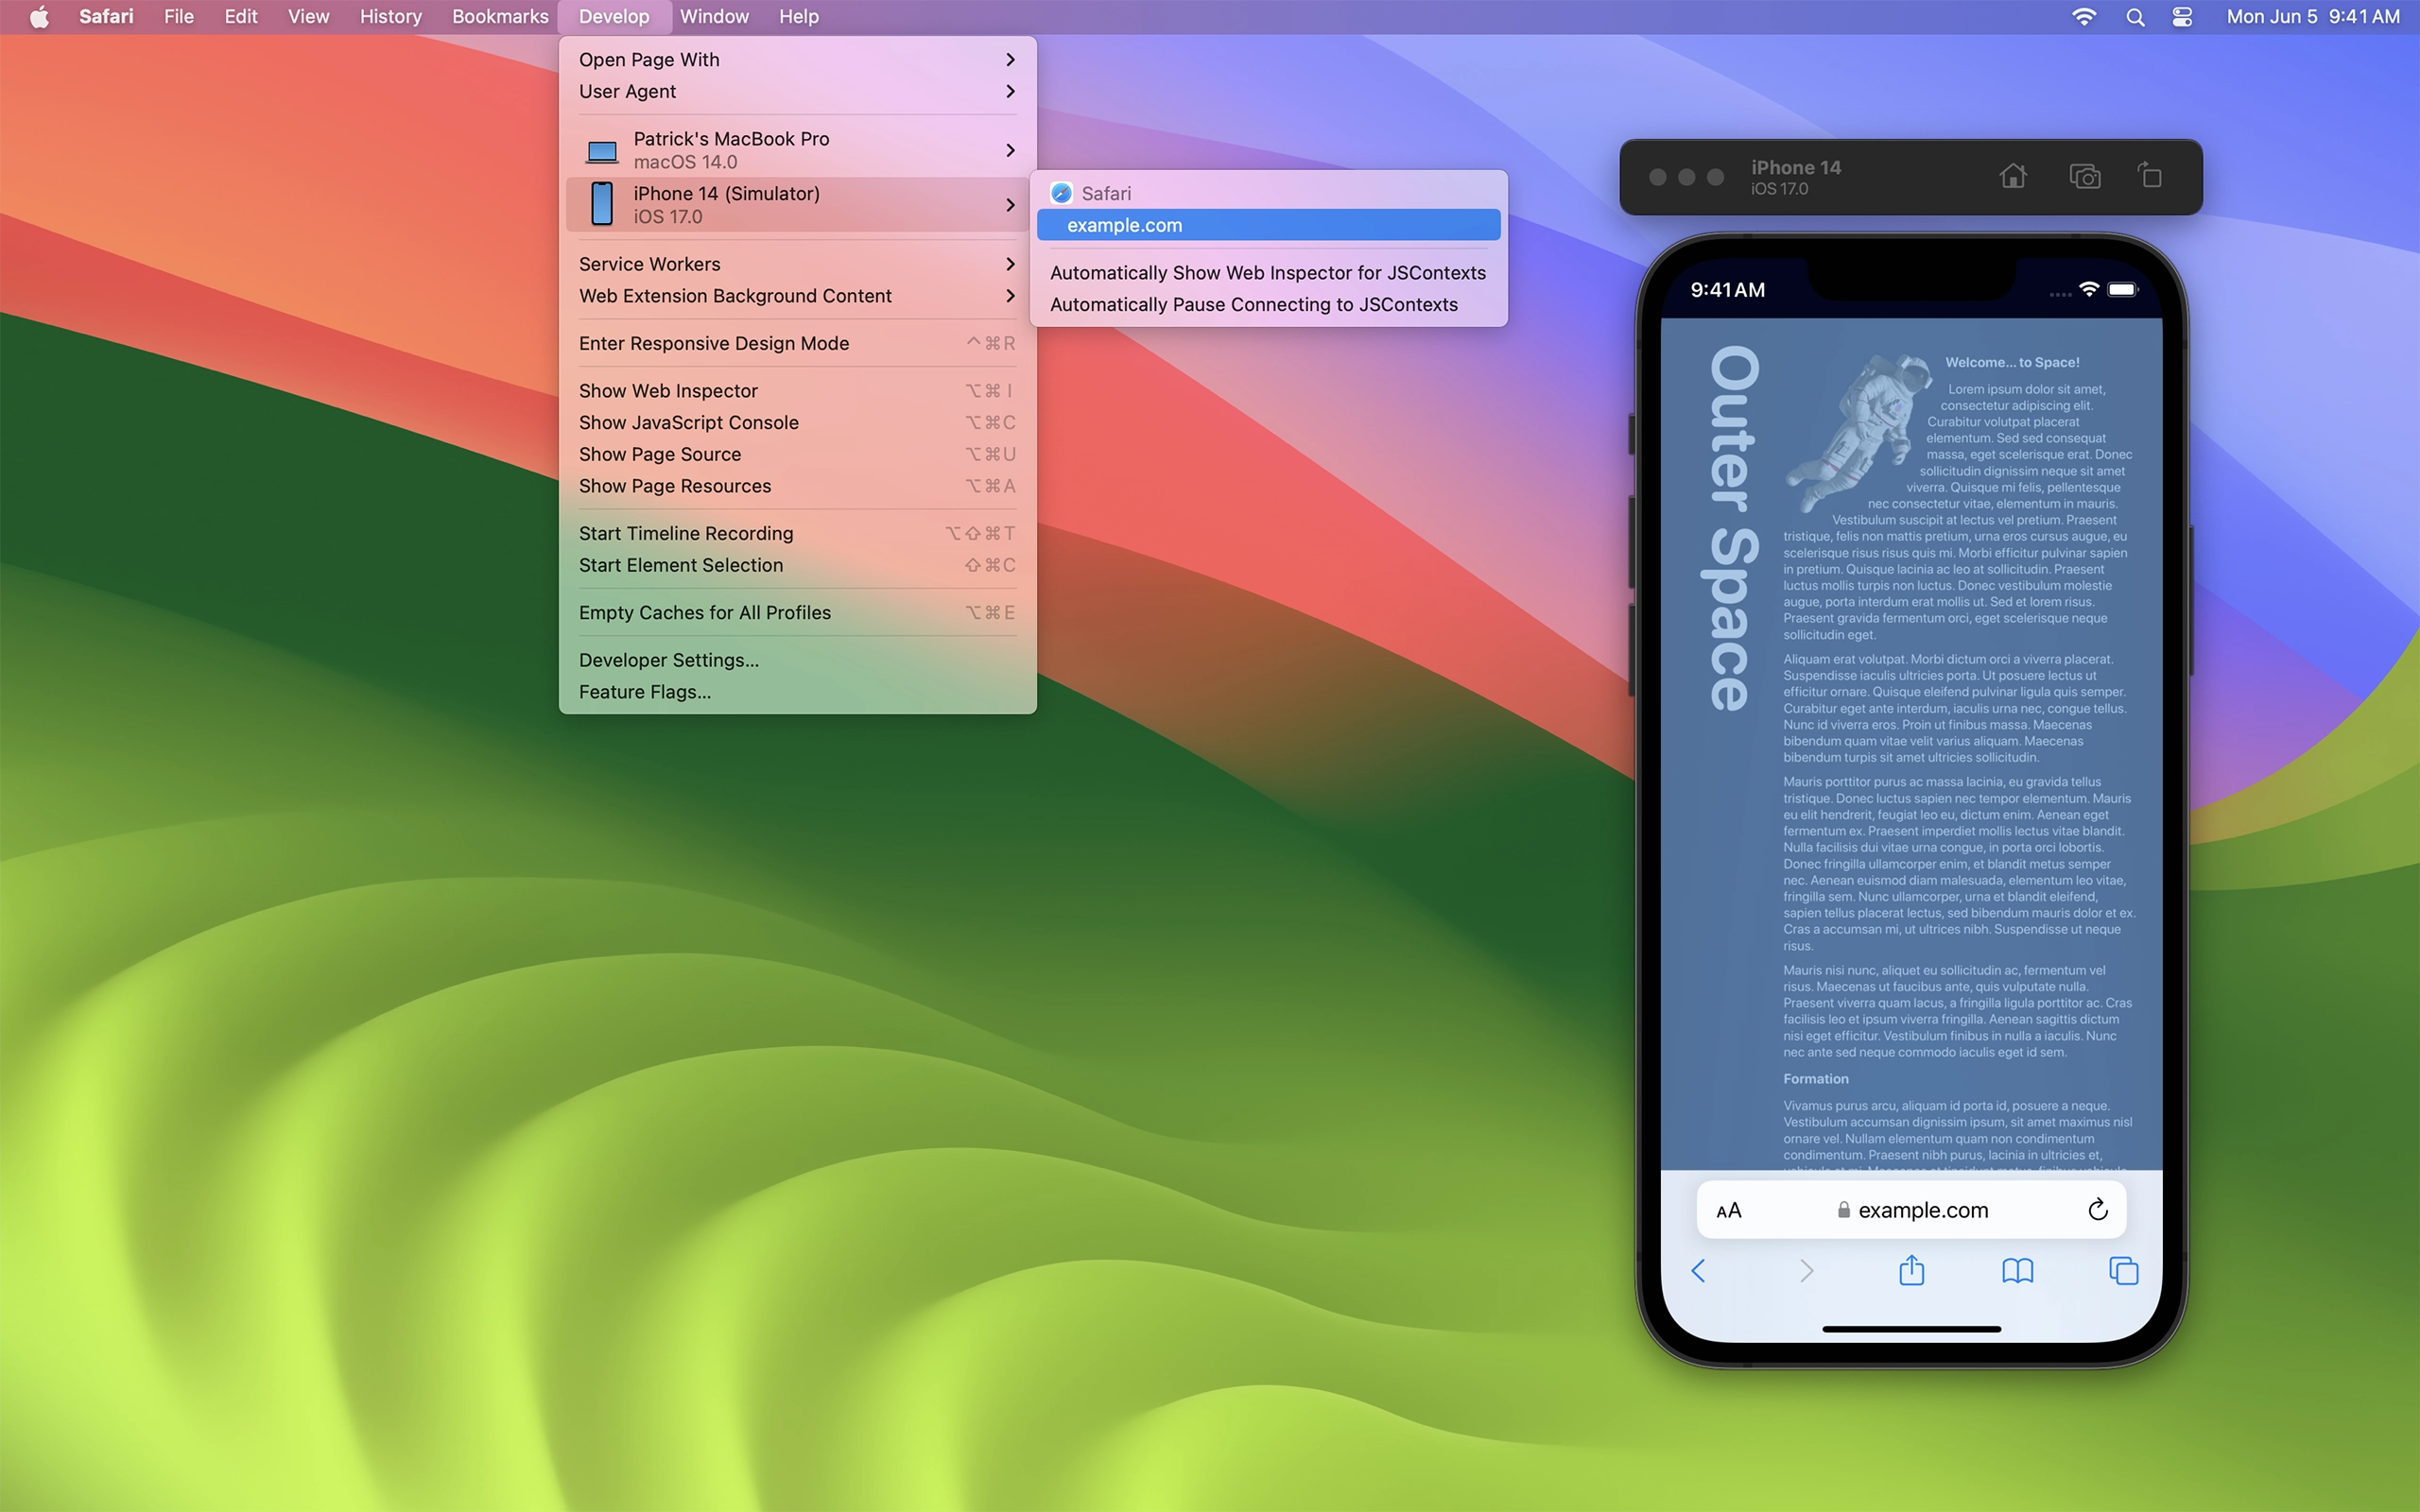Click the tab overview icon in iPhone Safari toolbar
The height and width of the screenshot is (1512, 2420).
[x=2124, y=1270]
